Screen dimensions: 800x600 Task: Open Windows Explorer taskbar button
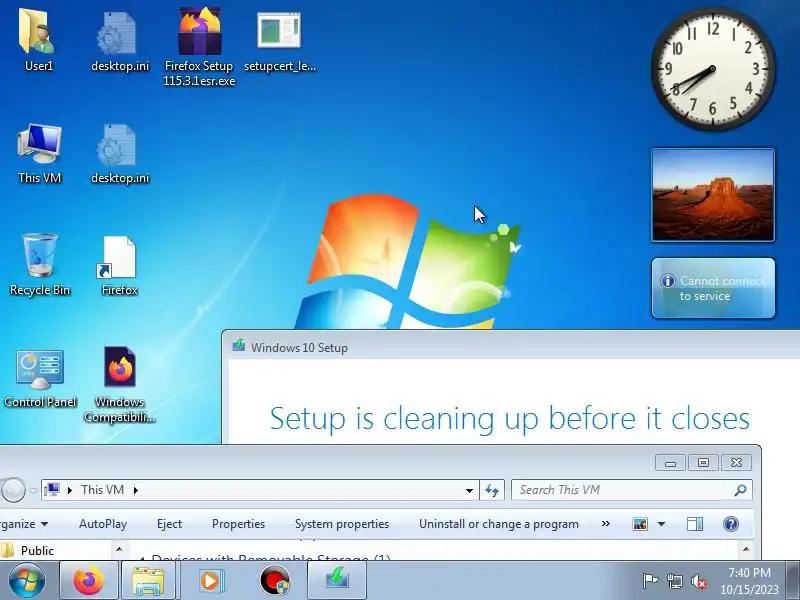(x=148, y=581)
